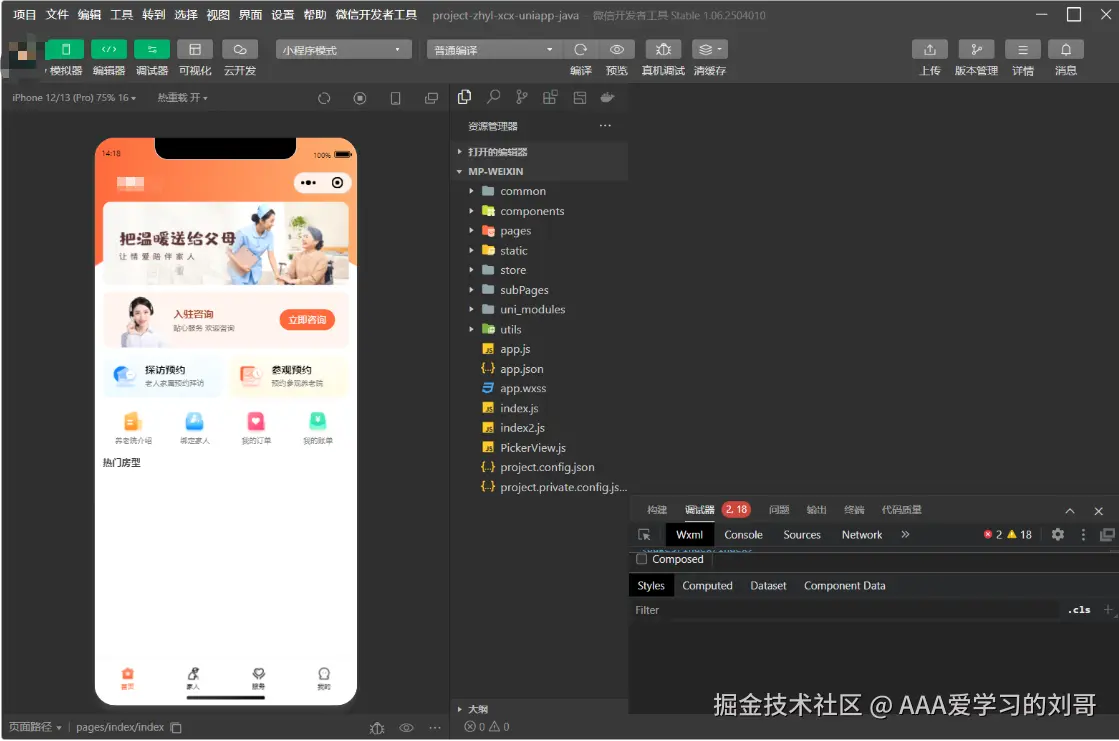Switch to the Sources tab
The image size is (1119, 741).
click(x=801, y=535)
